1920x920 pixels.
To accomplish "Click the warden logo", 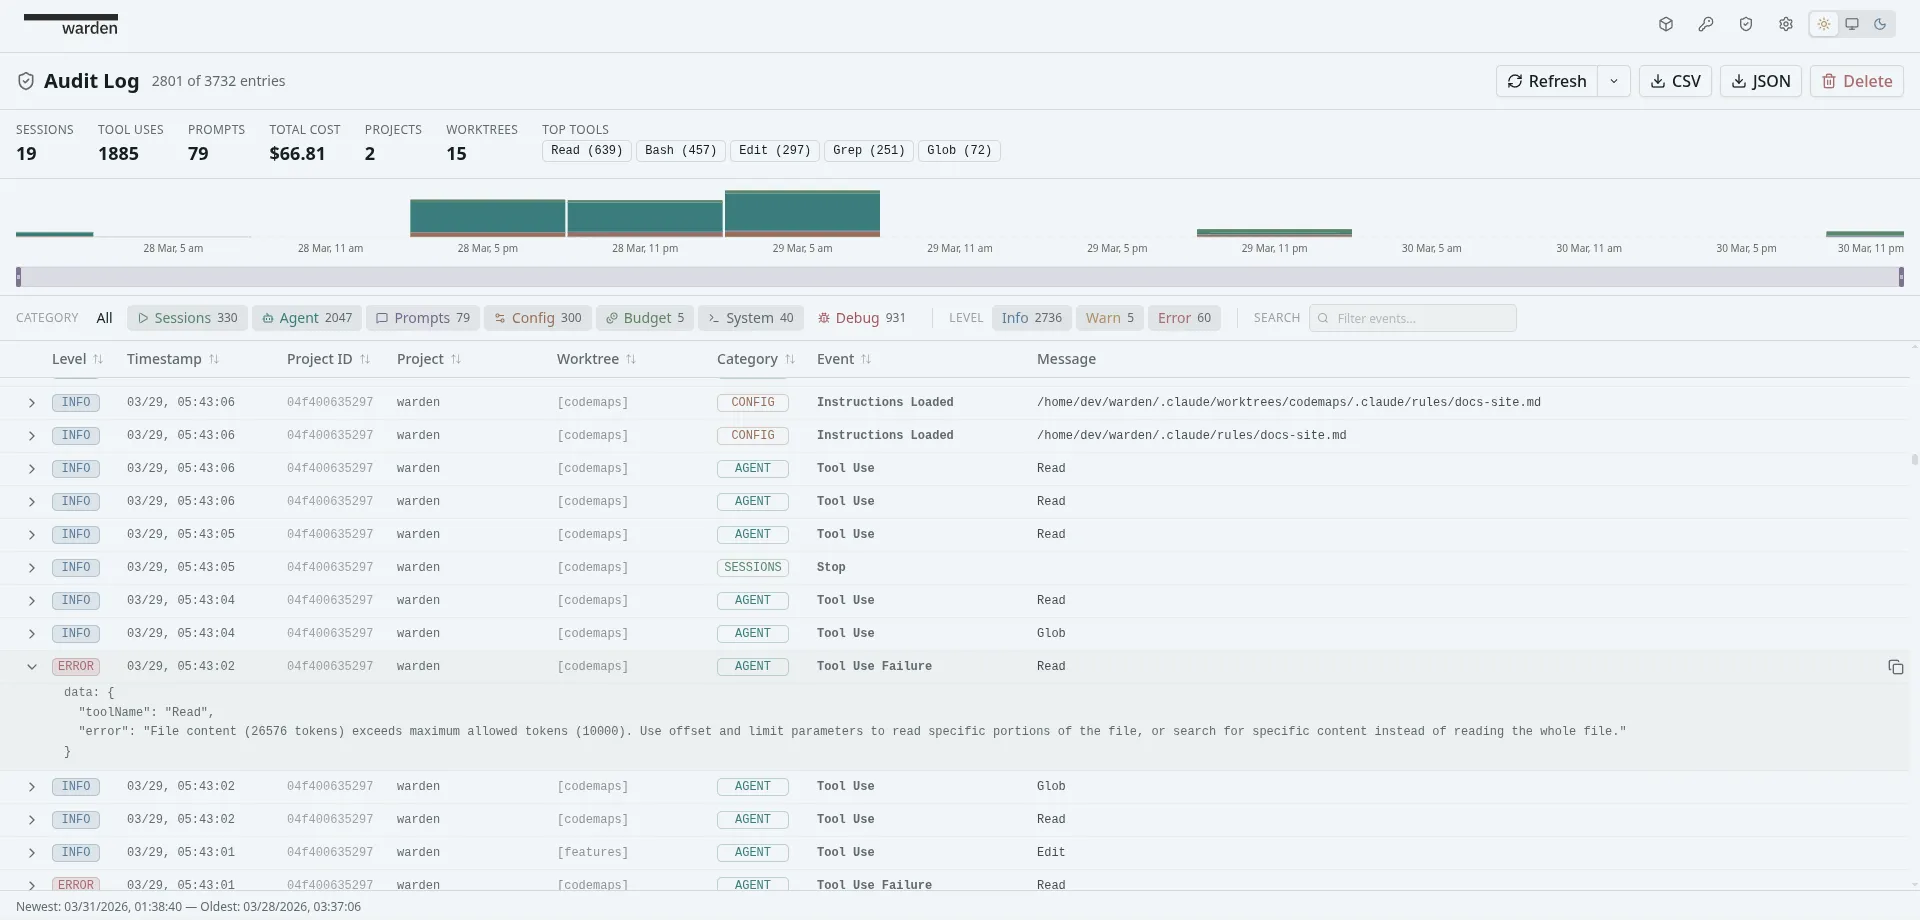I will click(71, 25).
